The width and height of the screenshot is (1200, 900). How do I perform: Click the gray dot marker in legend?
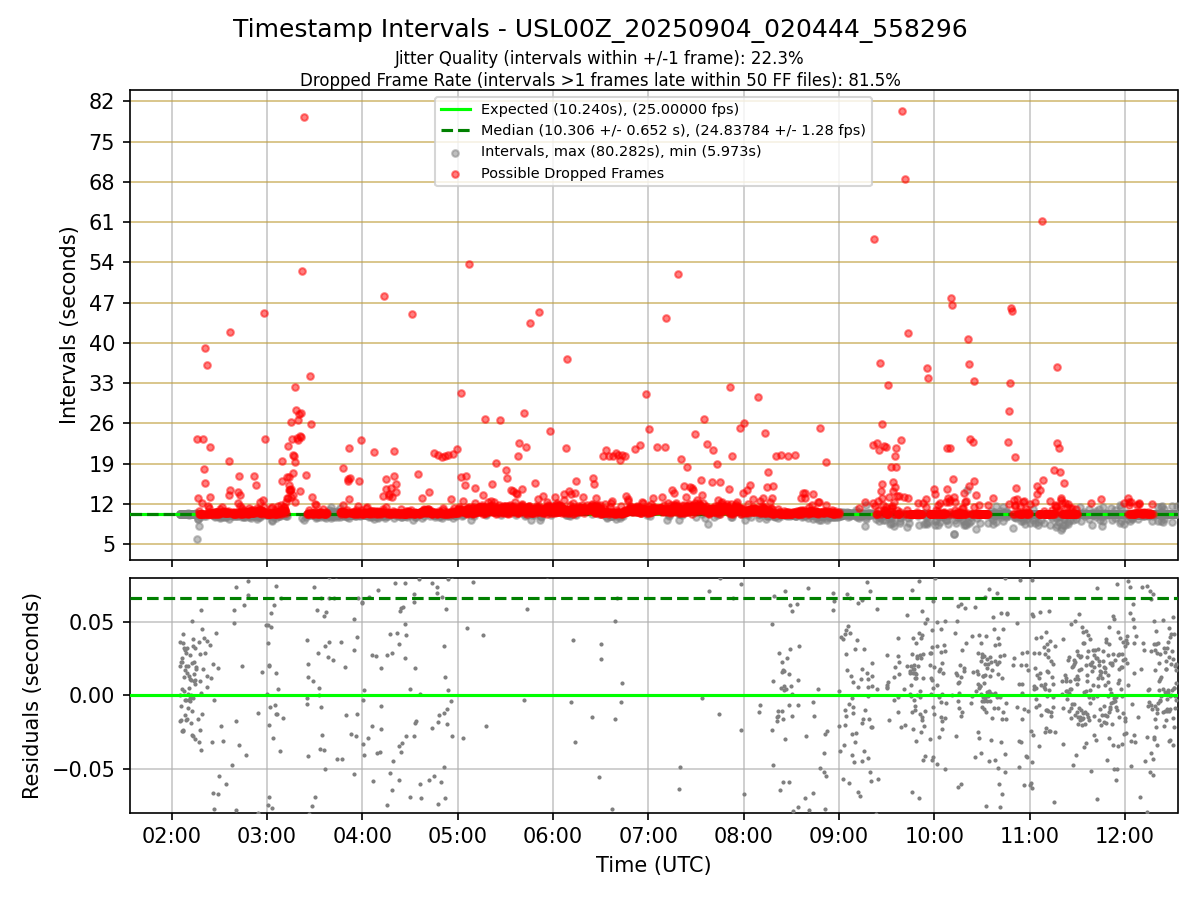[x=455, y=153]
